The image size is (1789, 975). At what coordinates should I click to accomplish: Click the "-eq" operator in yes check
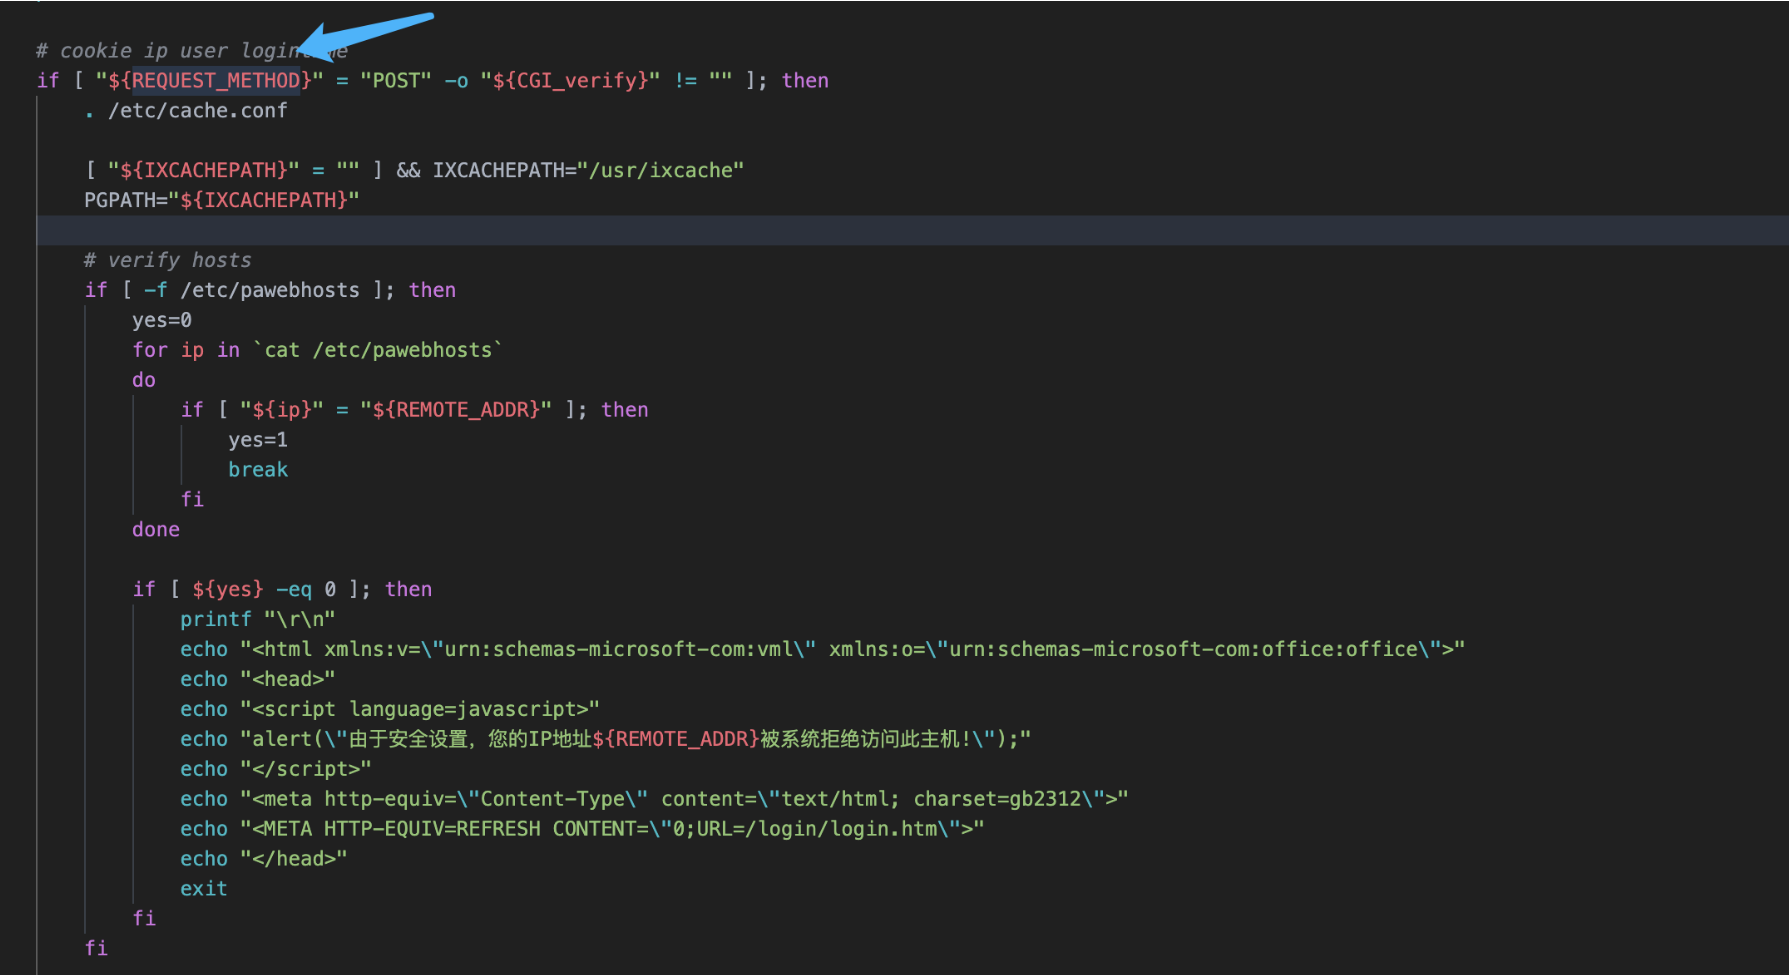pos(293,590)
